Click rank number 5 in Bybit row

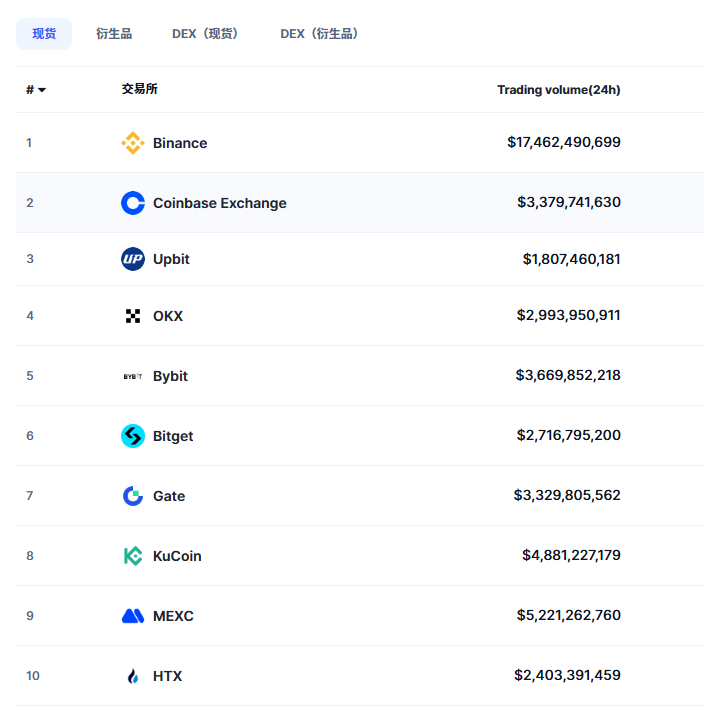click(30, 376)
